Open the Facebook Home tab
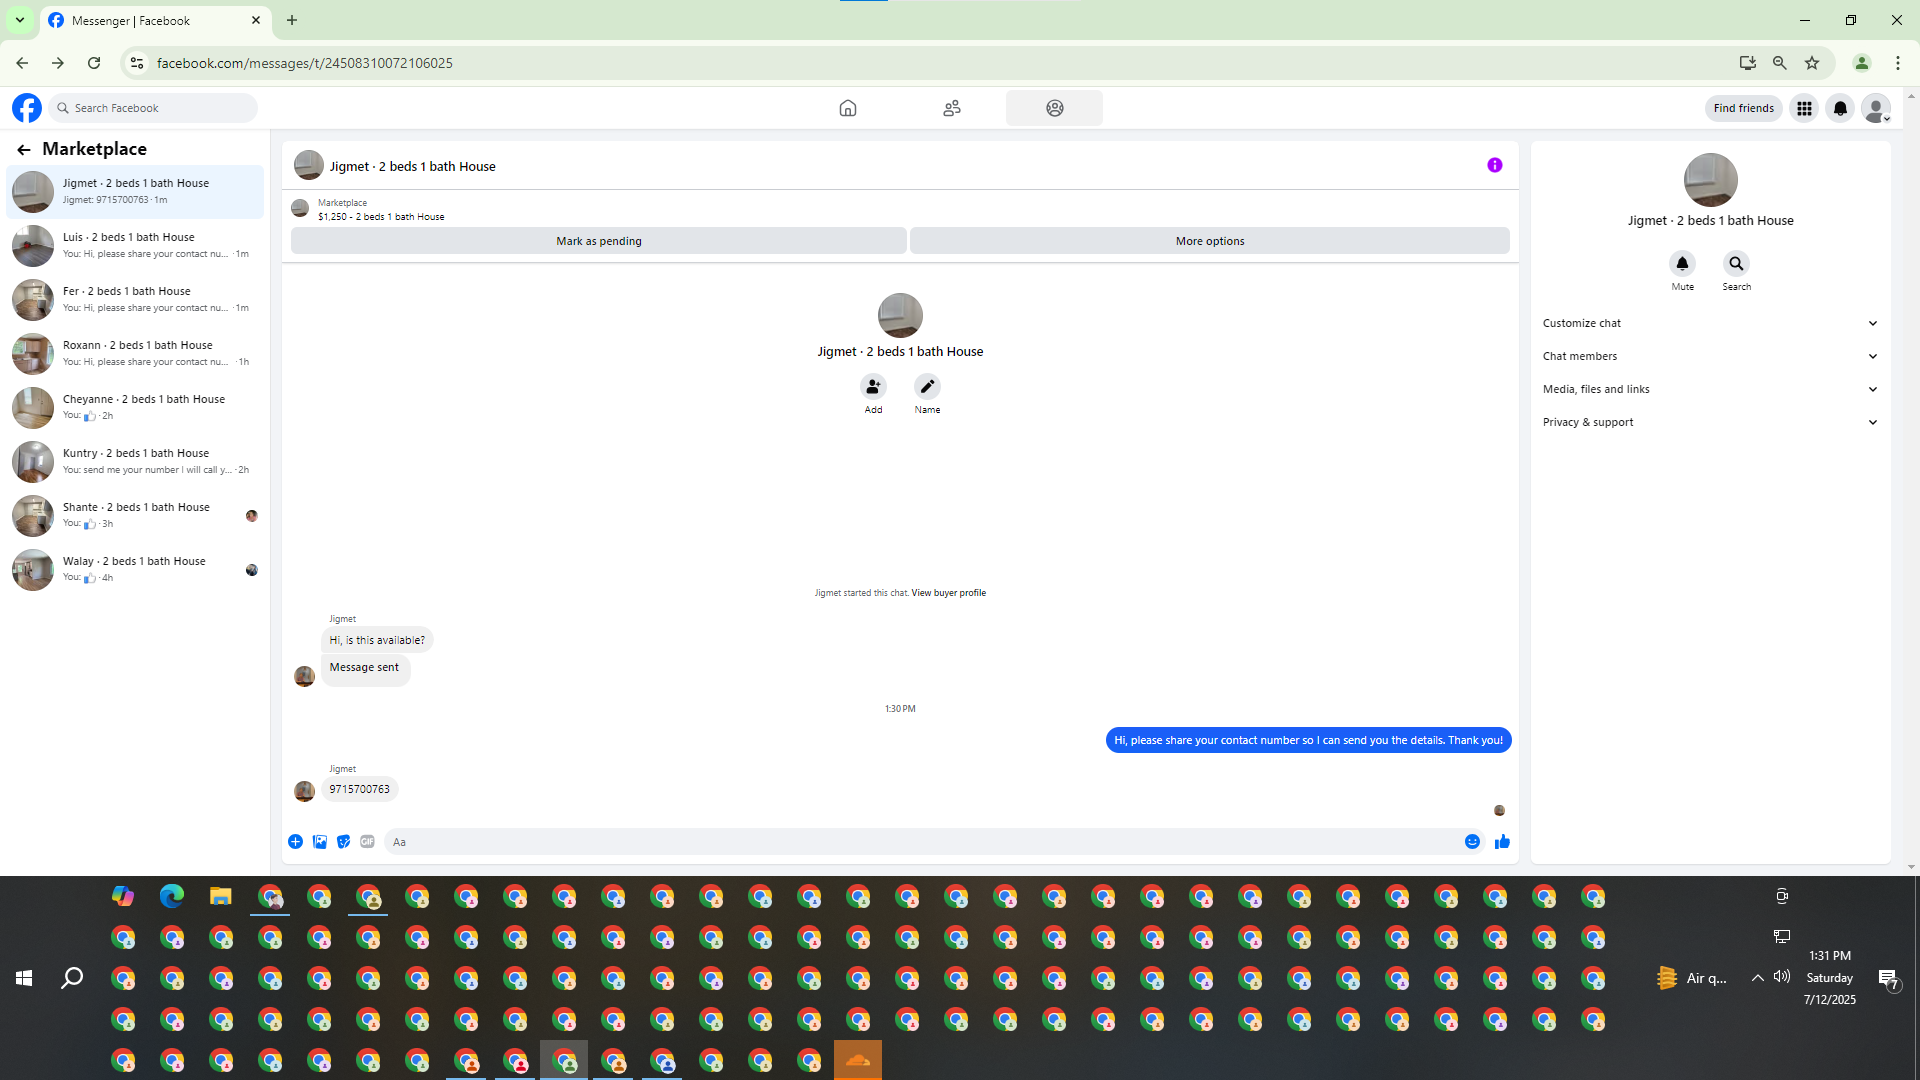 (x=847, y=108)
